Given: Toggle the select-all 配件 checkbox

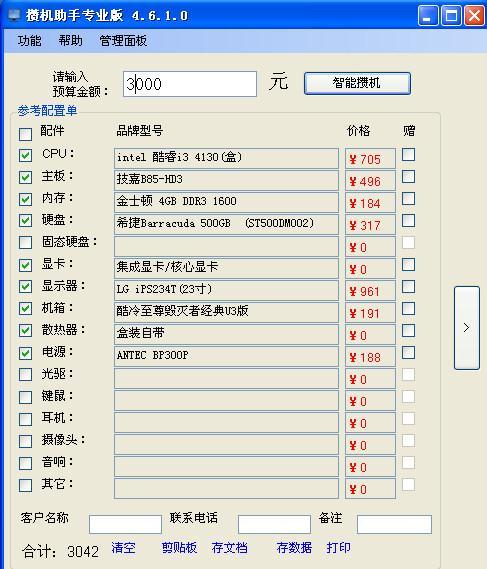Looking at the screenshot, I should [x=25, y=134].
